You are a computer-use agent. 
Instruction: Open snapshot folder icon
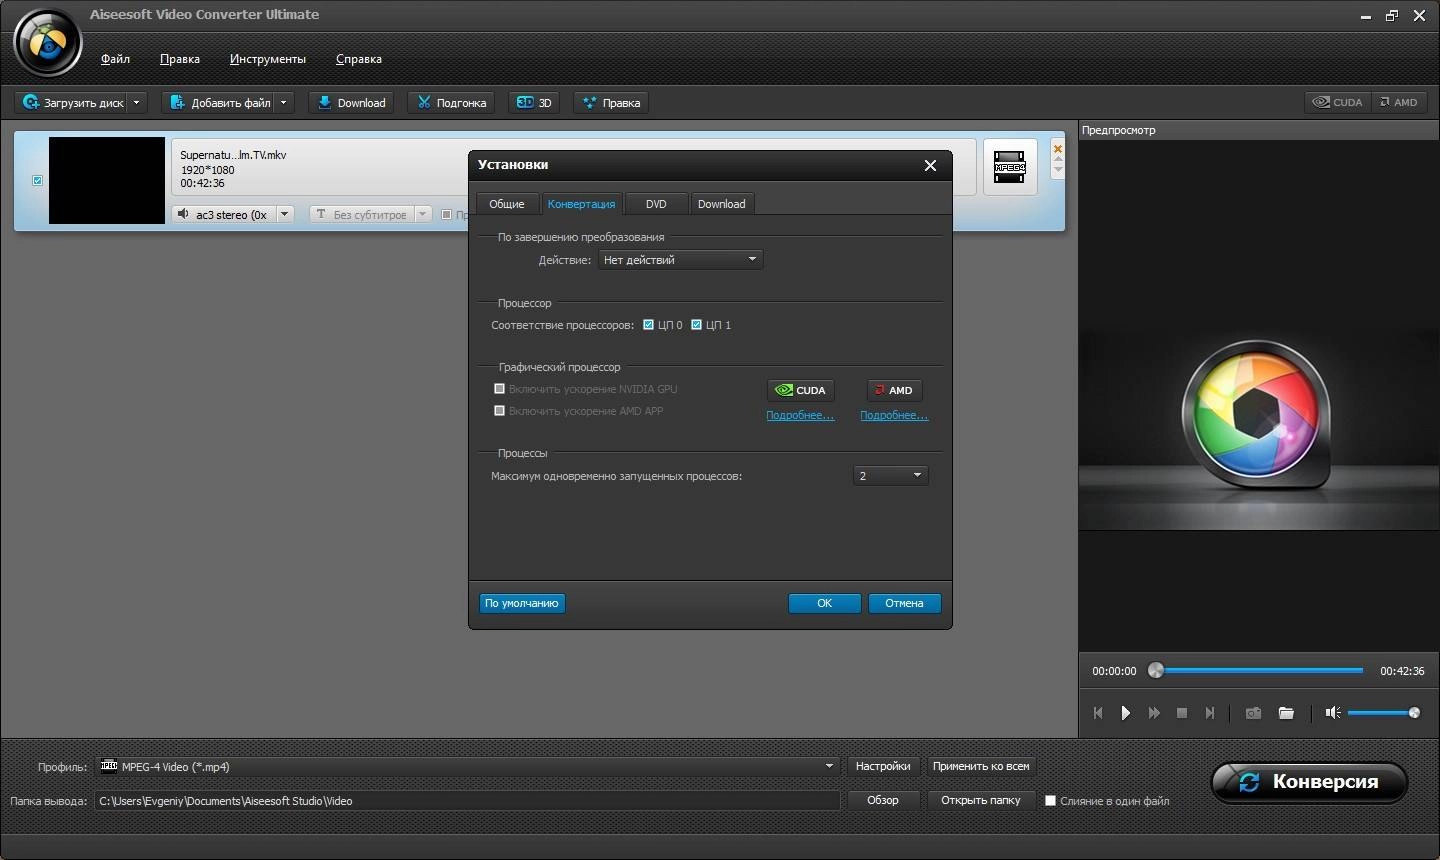(1286, 713)
